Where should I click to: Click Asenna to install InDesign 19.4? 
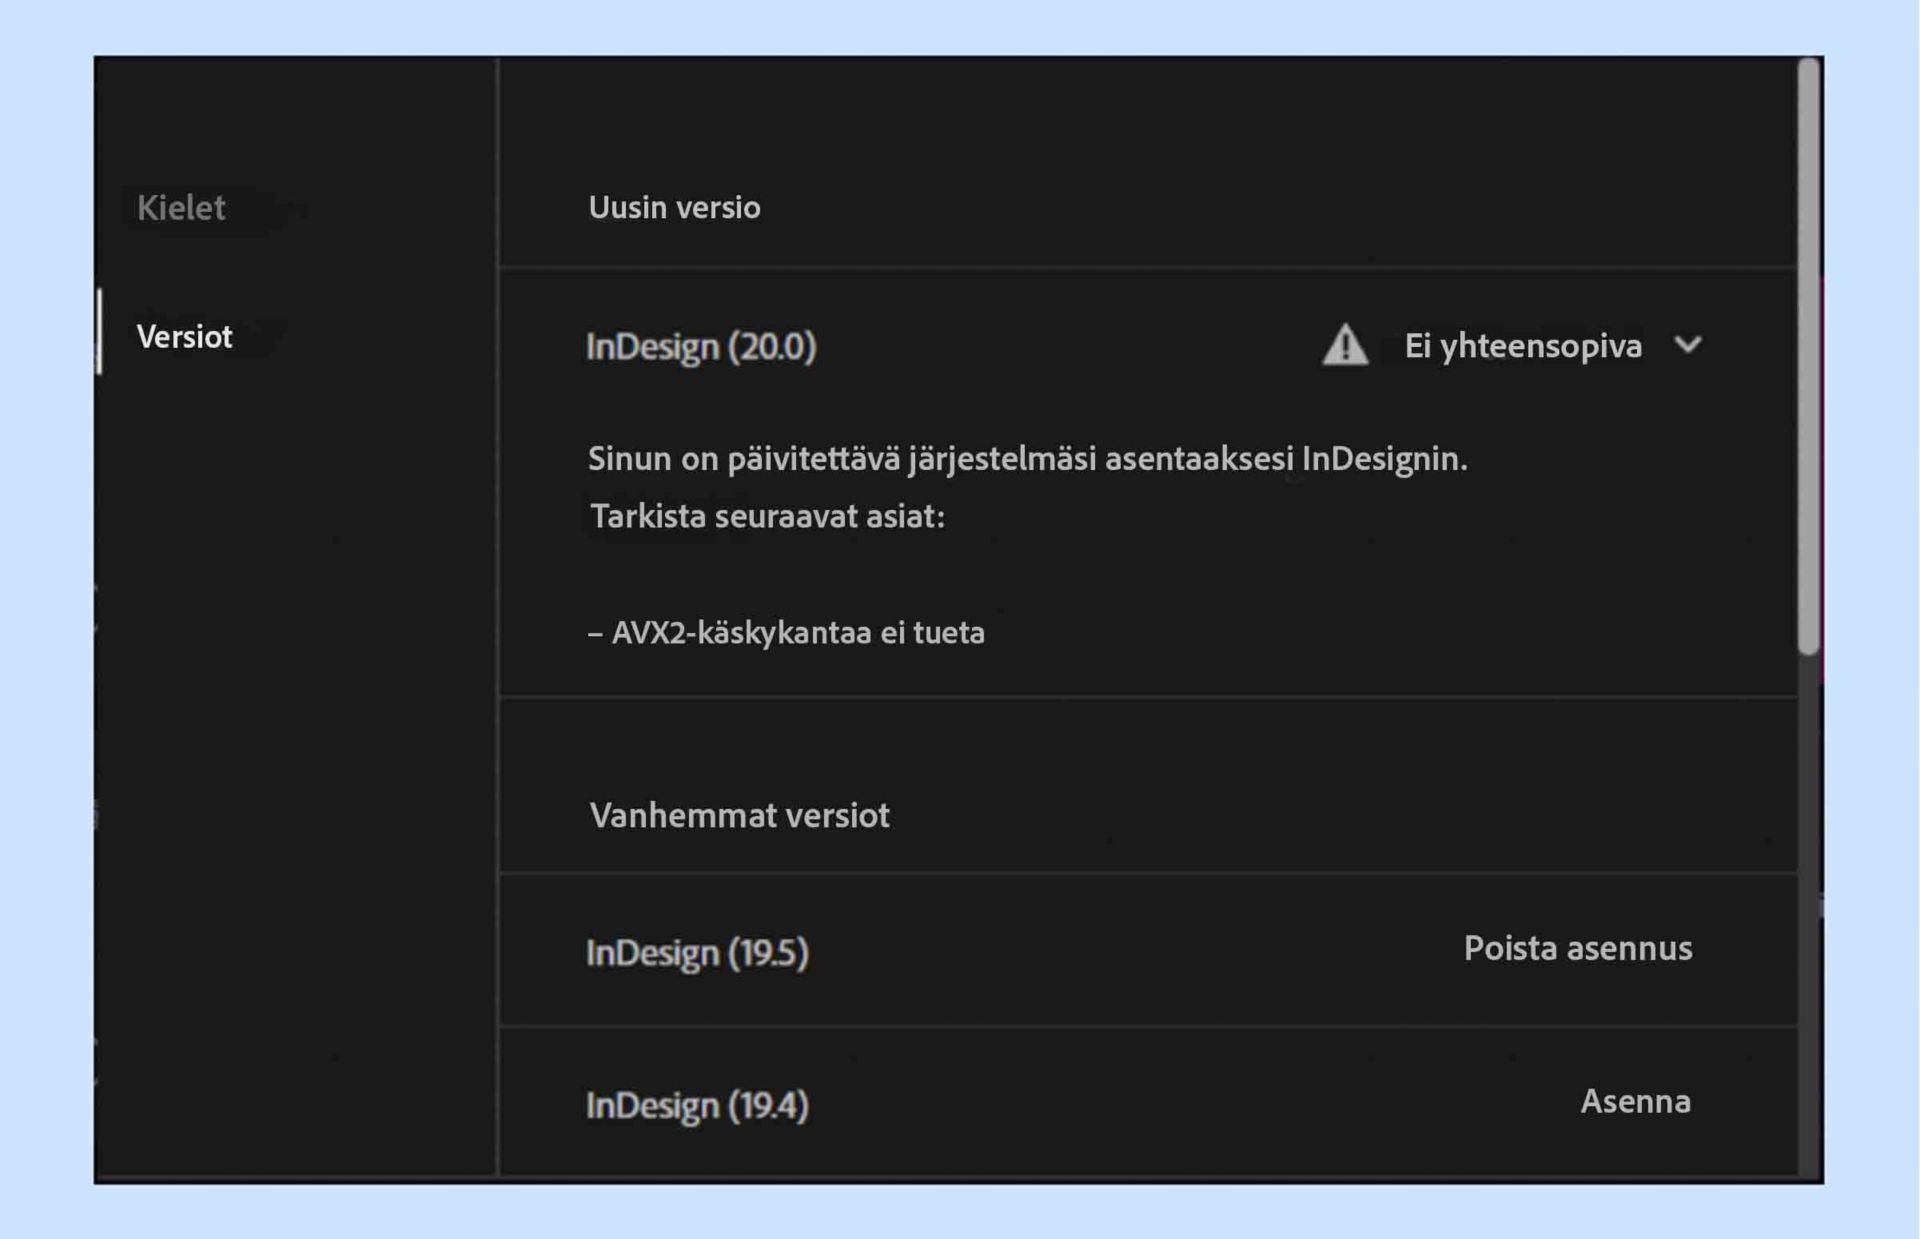(x=1636, y=1103)
